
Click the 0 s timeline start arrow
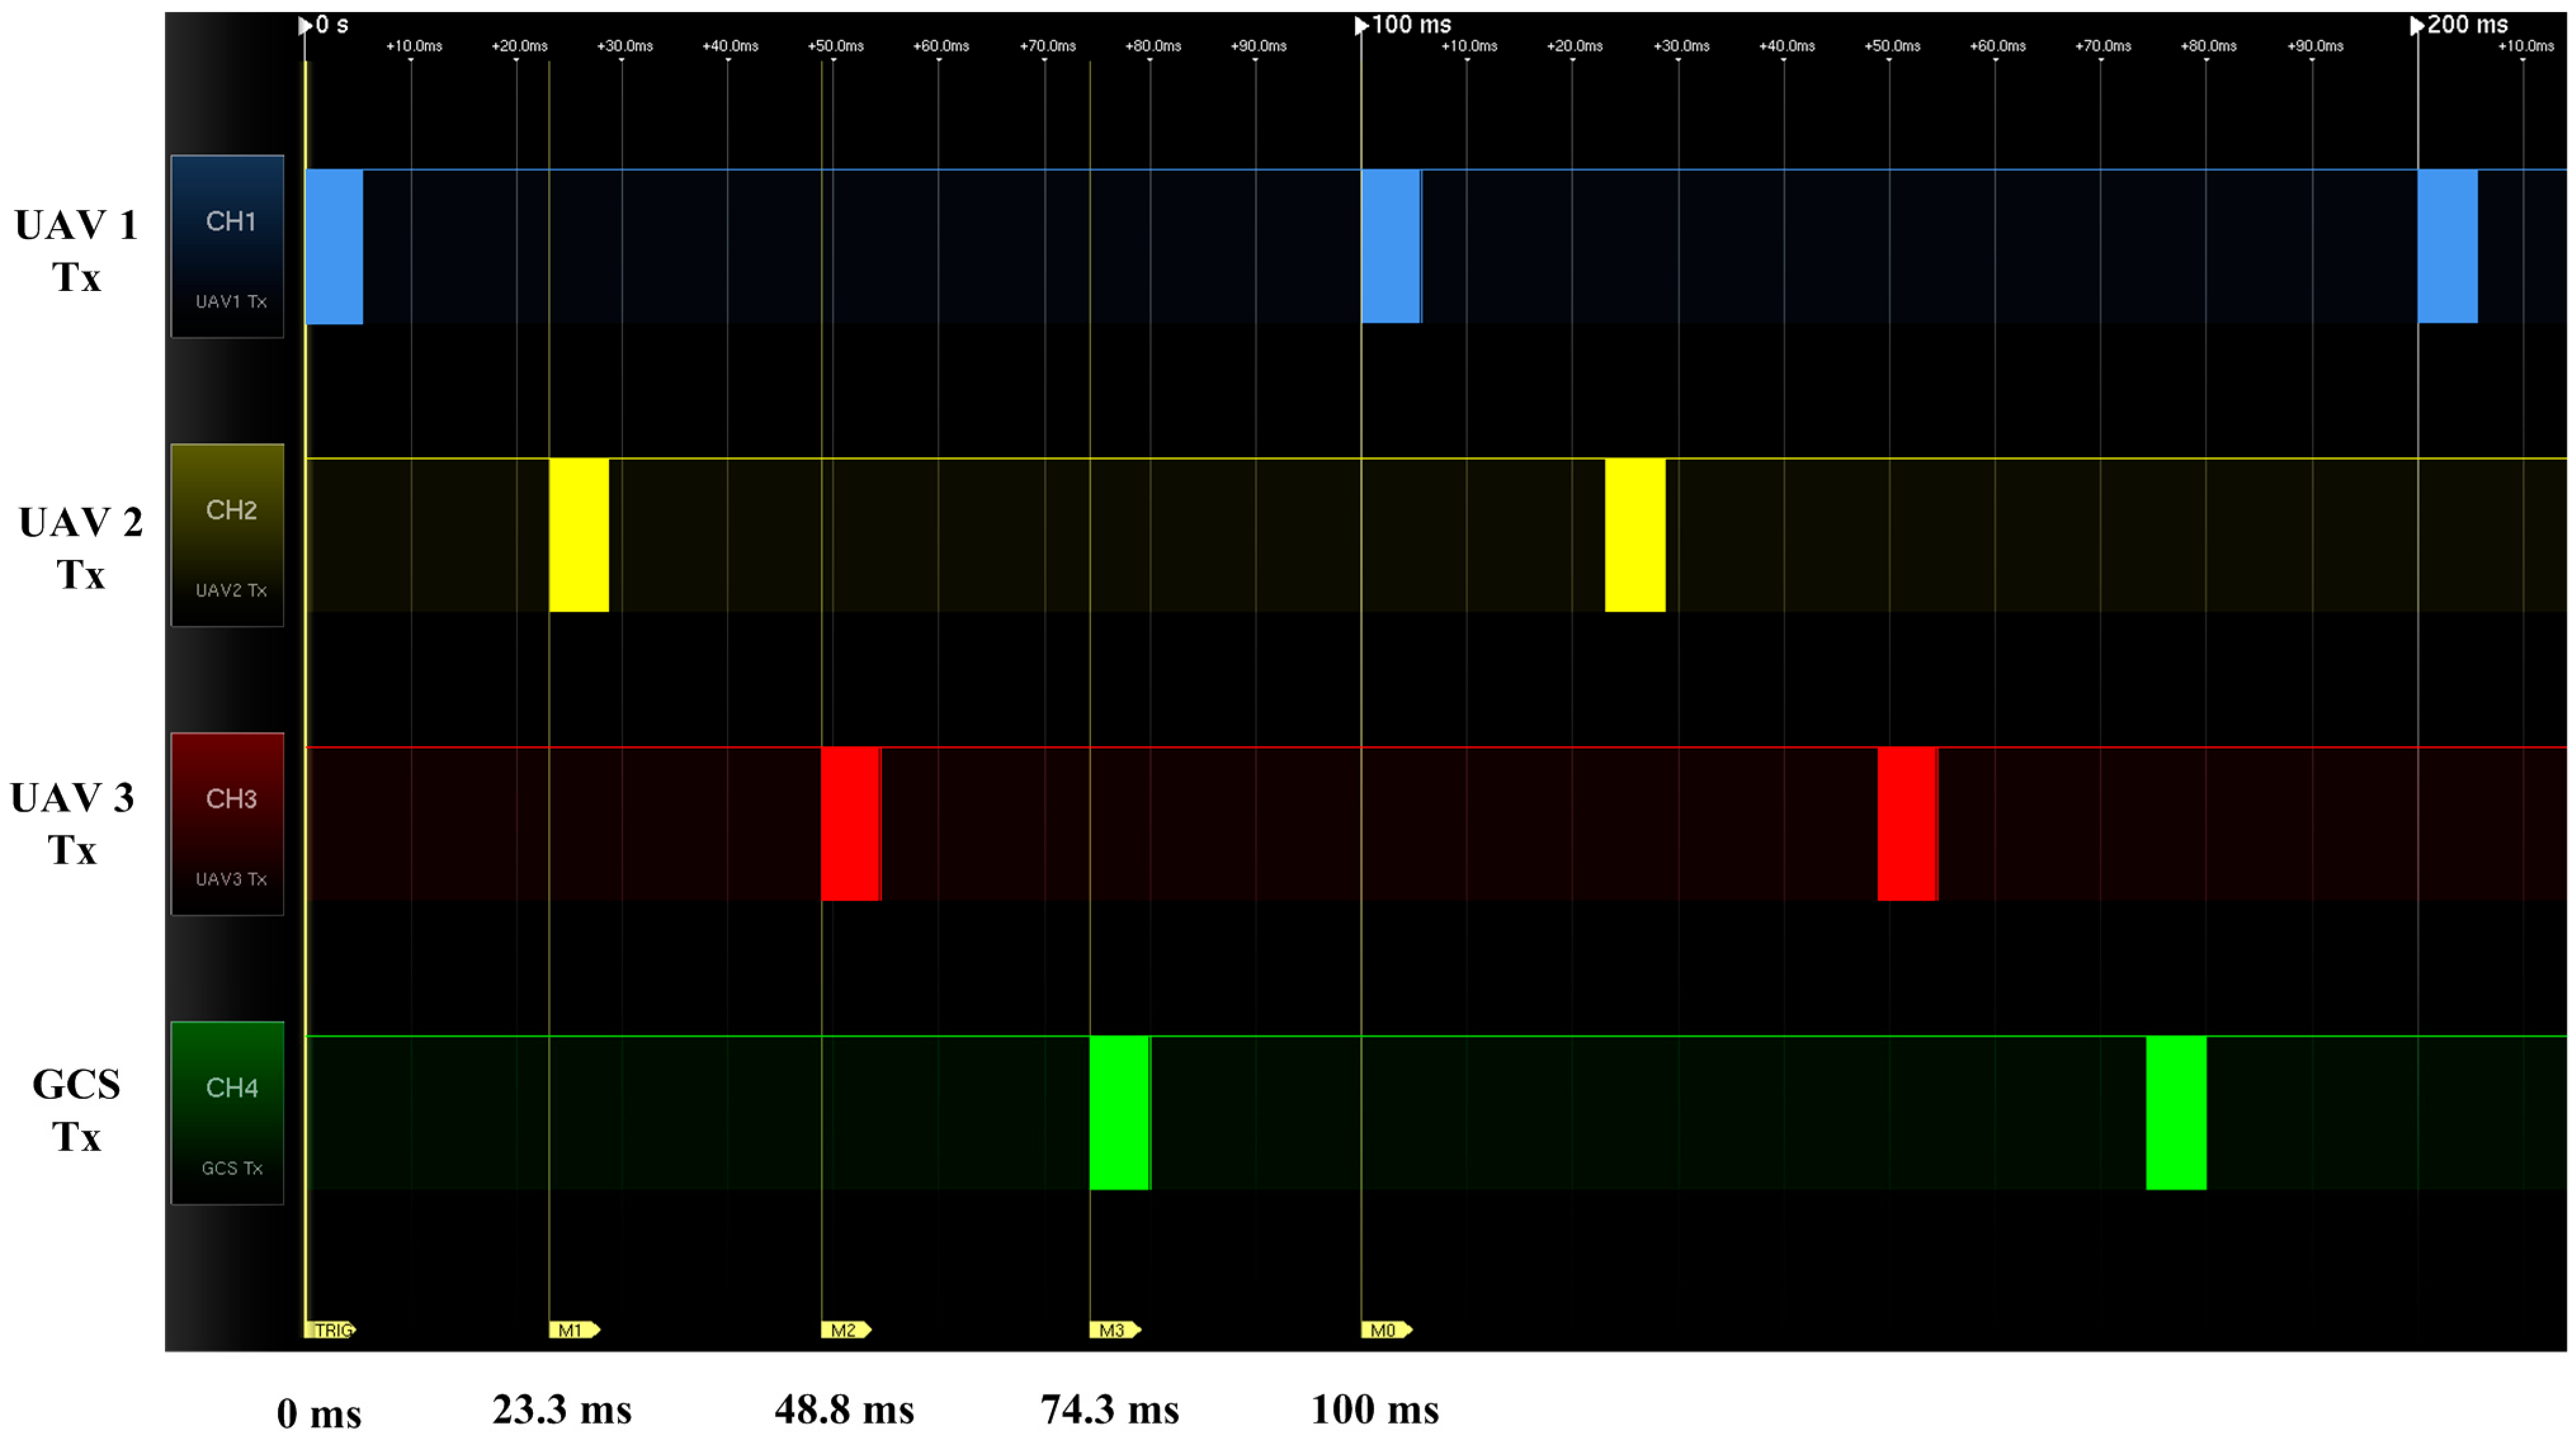point(305,26)
